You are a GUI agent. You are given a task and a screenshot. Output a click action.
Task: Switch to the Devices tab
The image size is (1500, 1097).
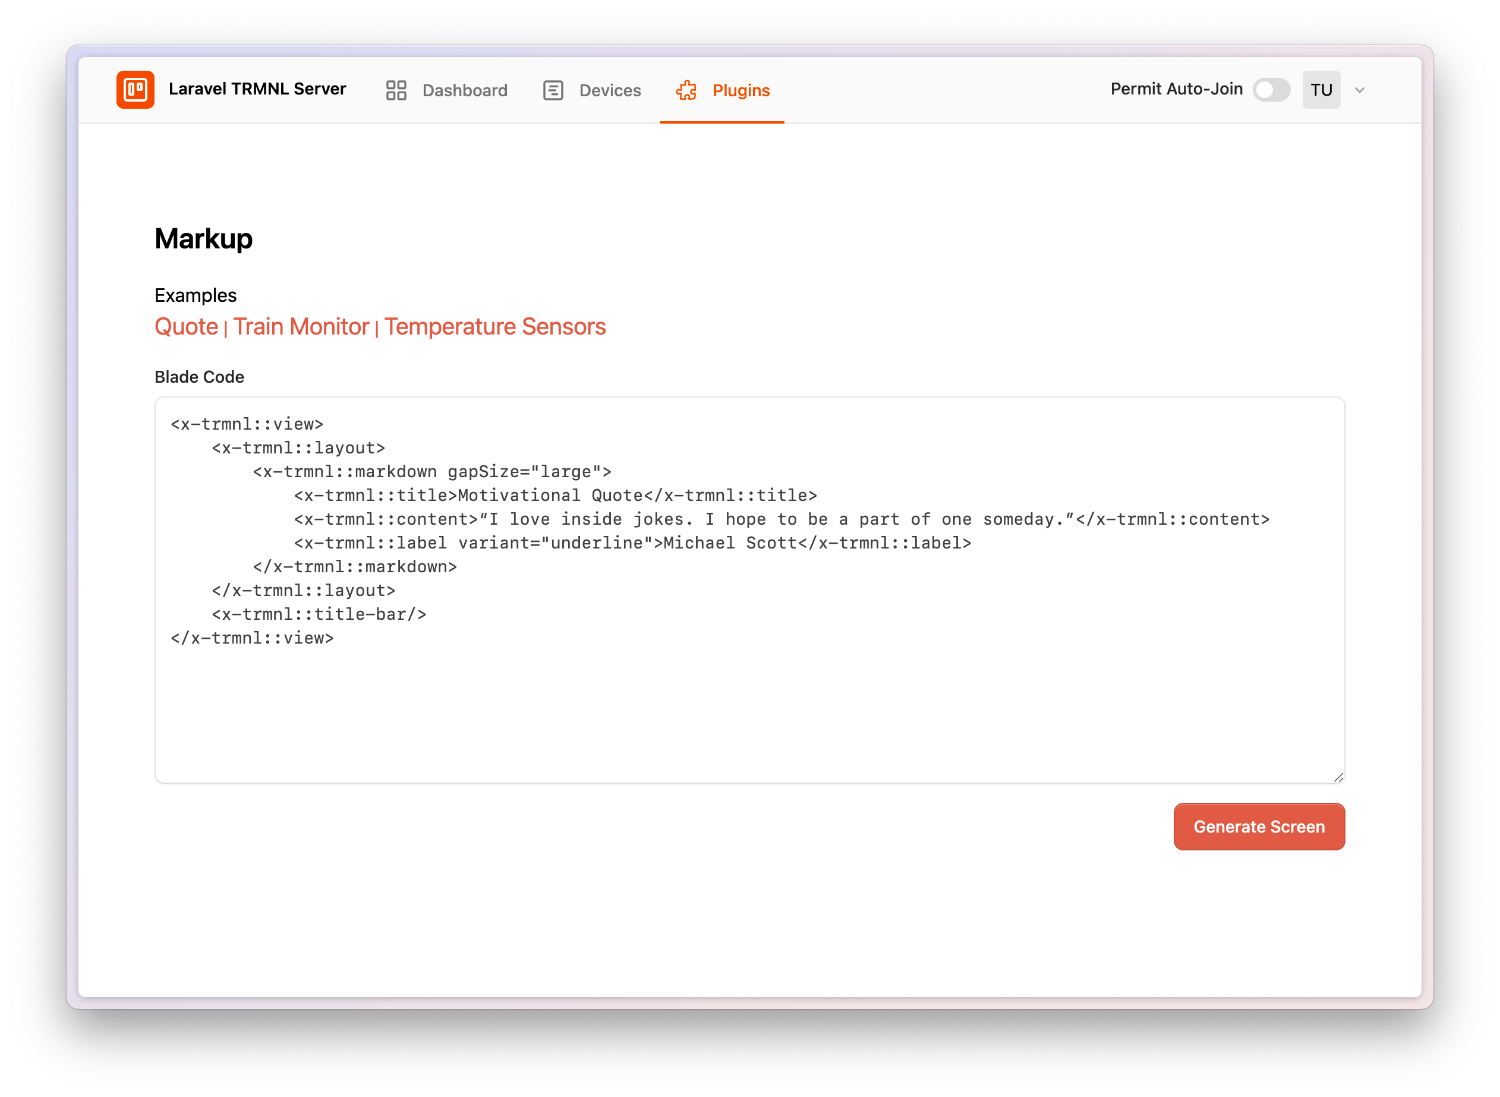(x=609, y=89)
